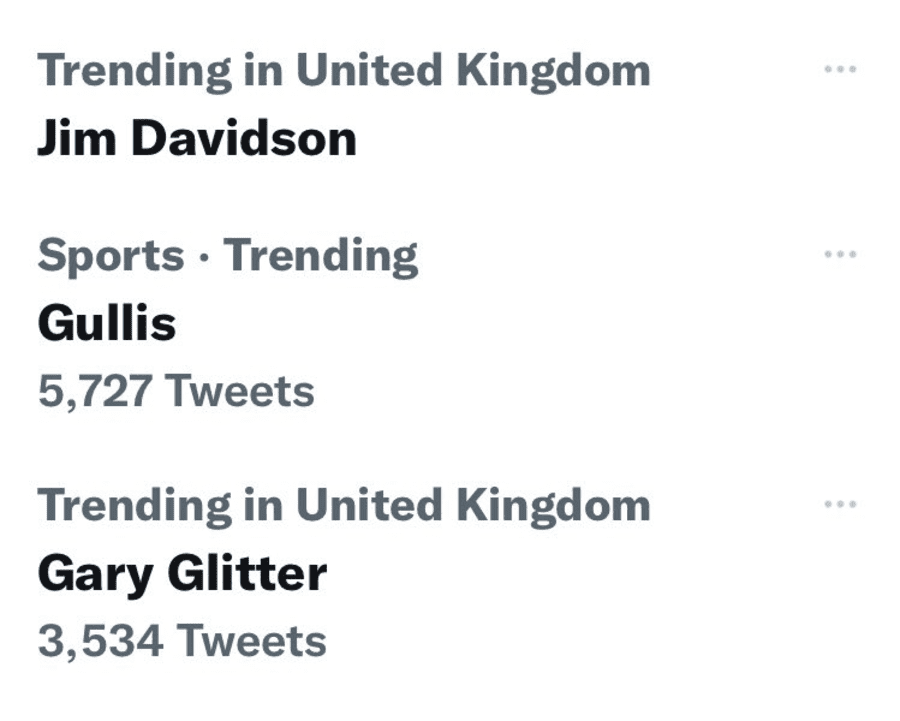Click Trending in United Kingdom above Gary Glitter
Screen dimensions: 900x721
tap(343, 505)
